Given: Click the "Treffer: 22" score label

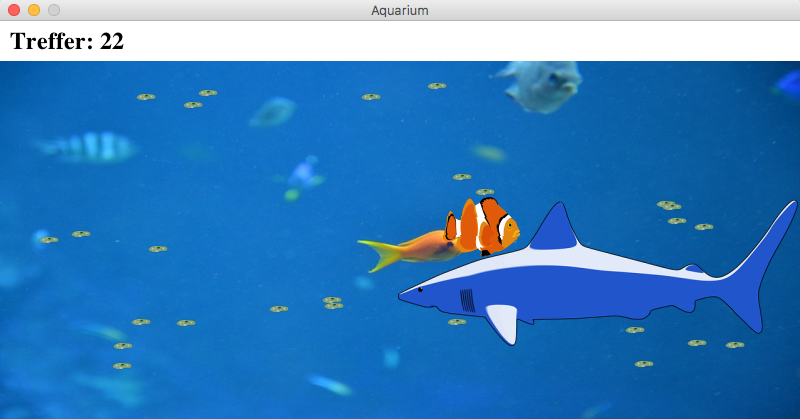Looking at the screenshot, I should point(67,42).
